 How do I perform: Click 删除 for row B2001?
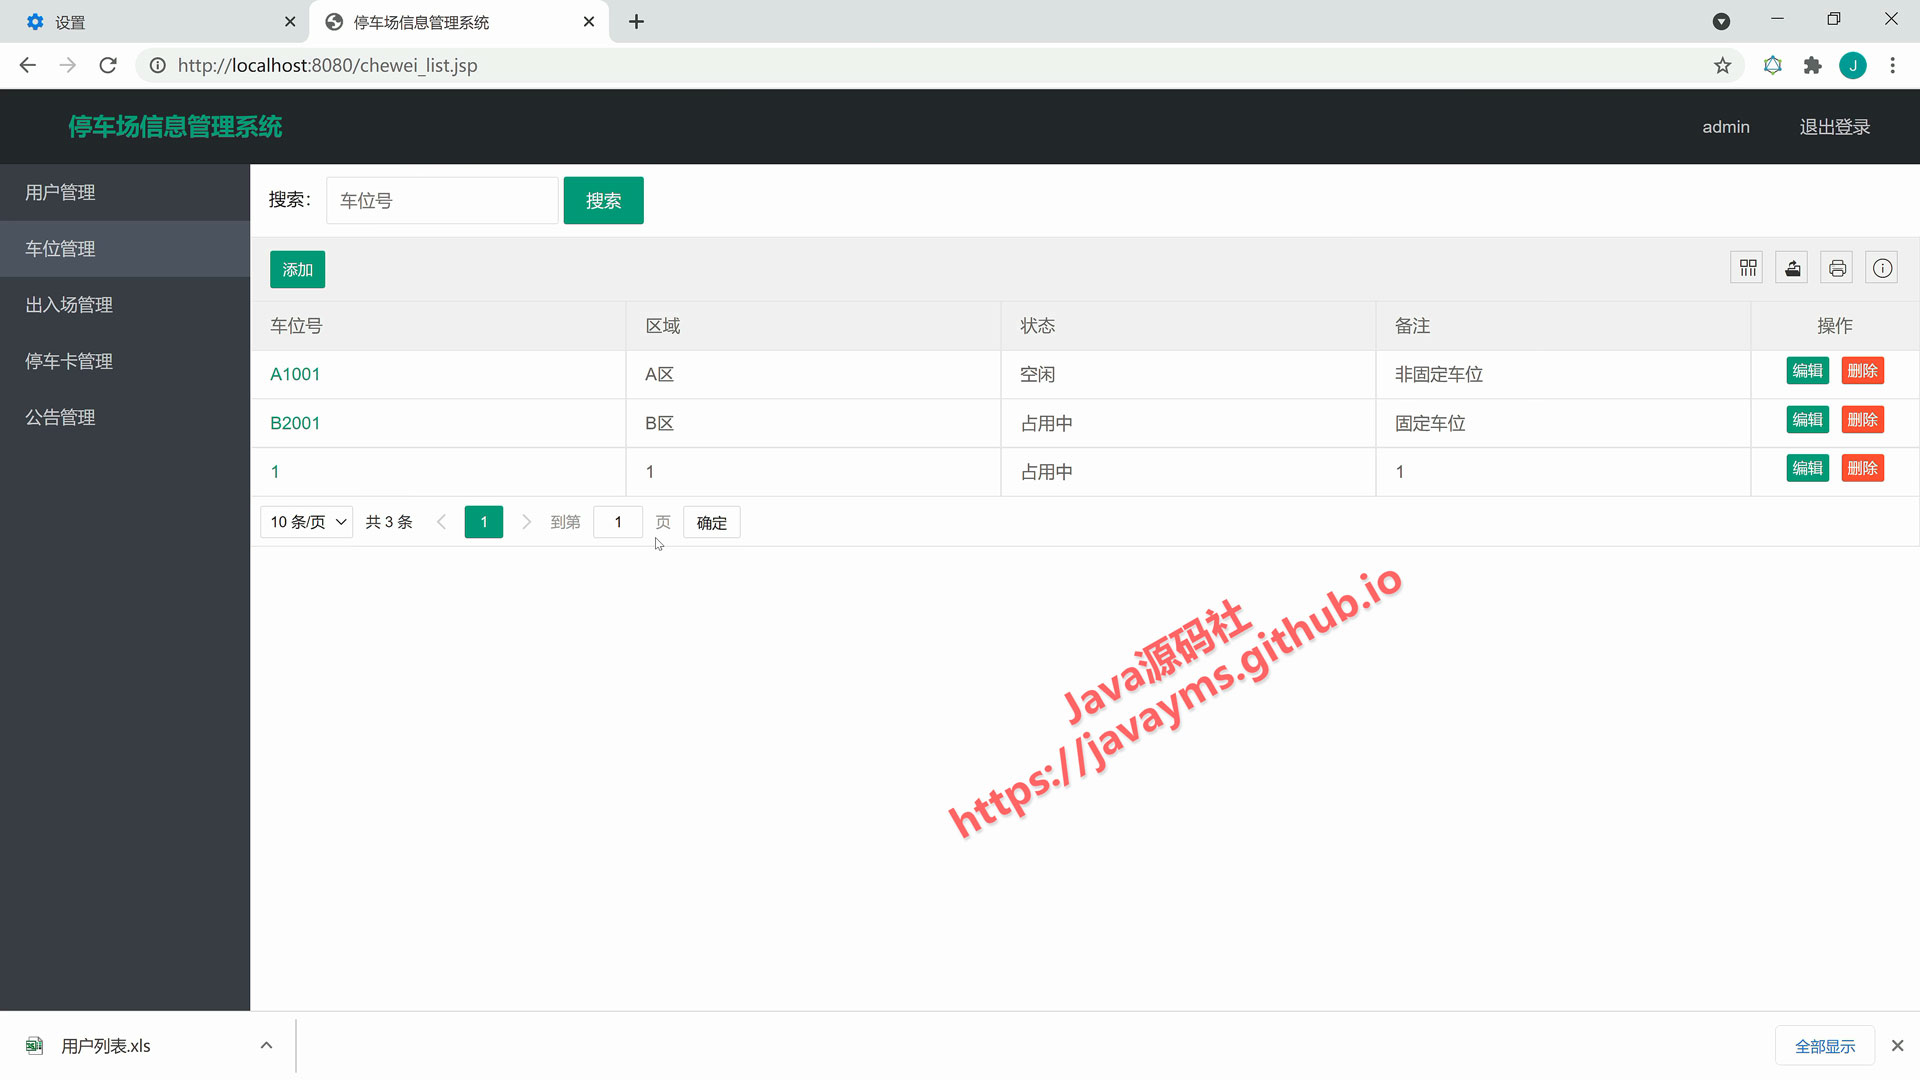tap(1862, 420)
